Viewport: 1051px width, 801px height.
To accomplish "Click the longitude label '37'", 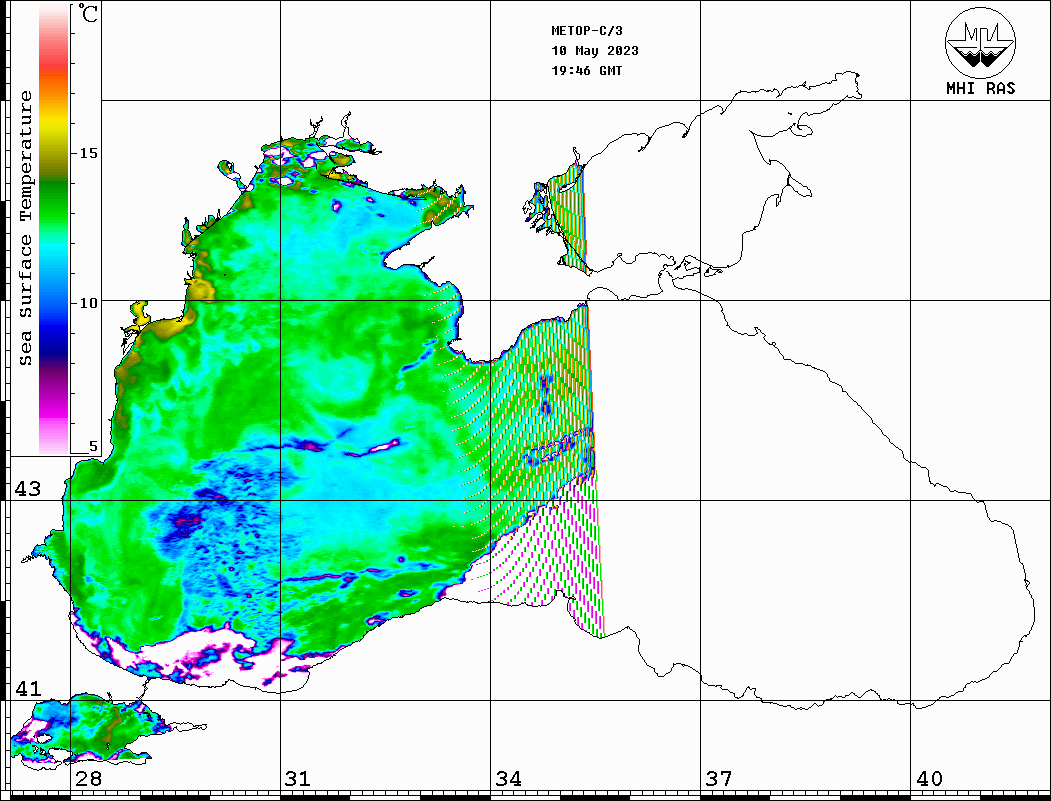I will 719,779.
